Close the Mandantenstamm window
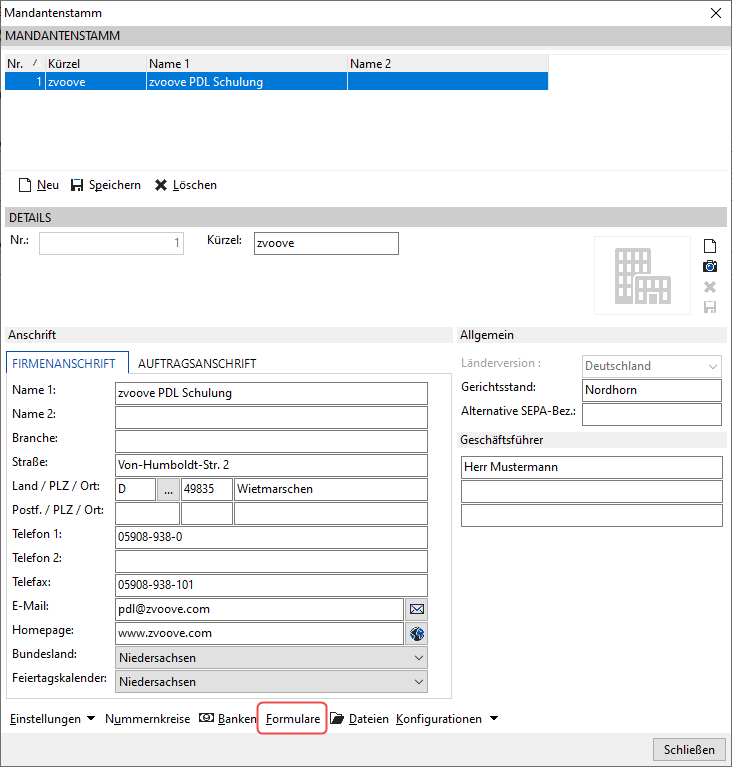The image size is (732, 767). tap(716, 13)
